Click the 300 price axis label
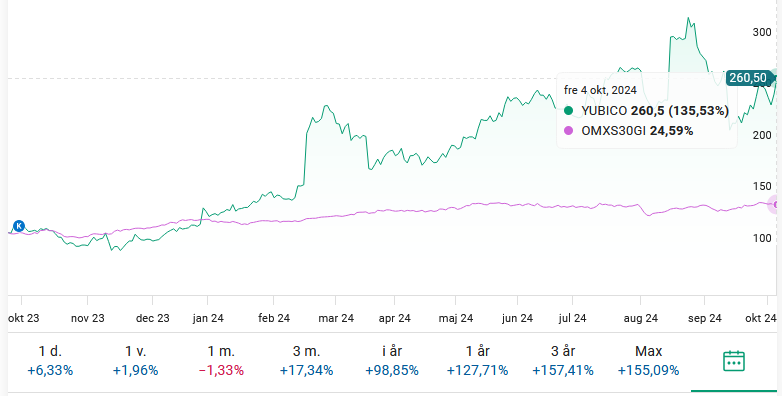The height and width of the screenshot is (396, 782). [762, 32]
